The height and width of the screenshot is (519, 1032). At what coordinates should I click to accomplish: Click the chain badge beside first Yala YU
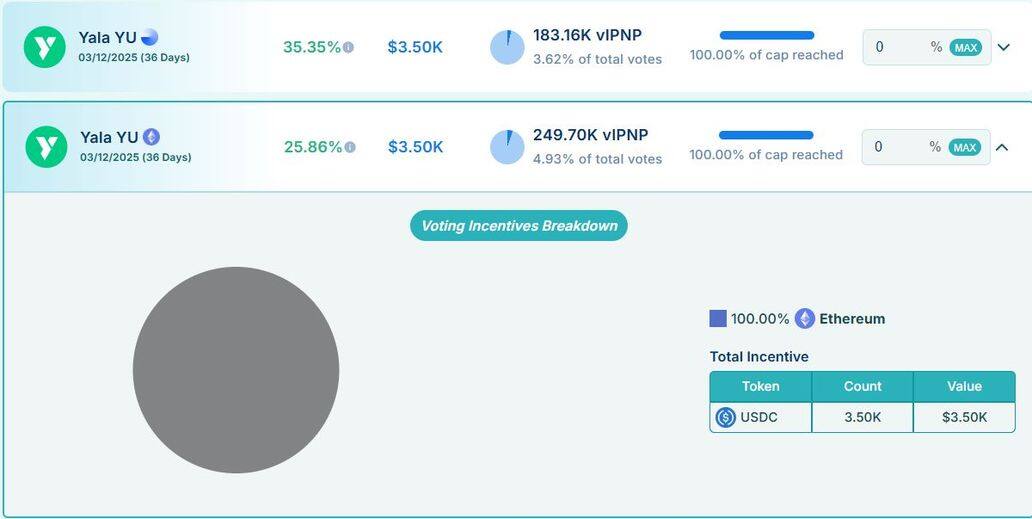click(150, 37)
